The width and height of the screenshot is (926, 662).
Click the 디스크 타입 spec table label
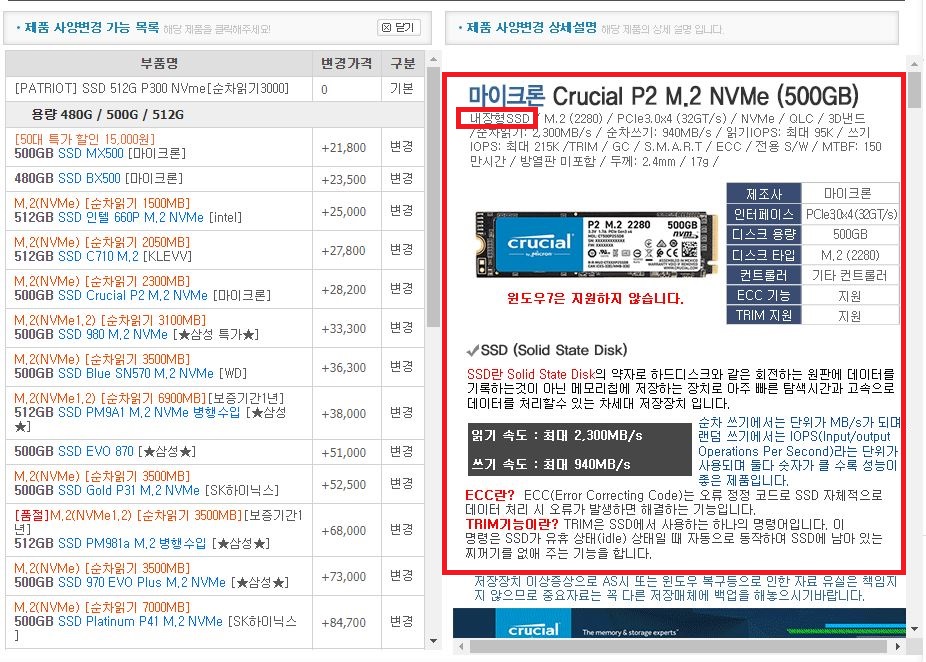click(x=764, y=255)
